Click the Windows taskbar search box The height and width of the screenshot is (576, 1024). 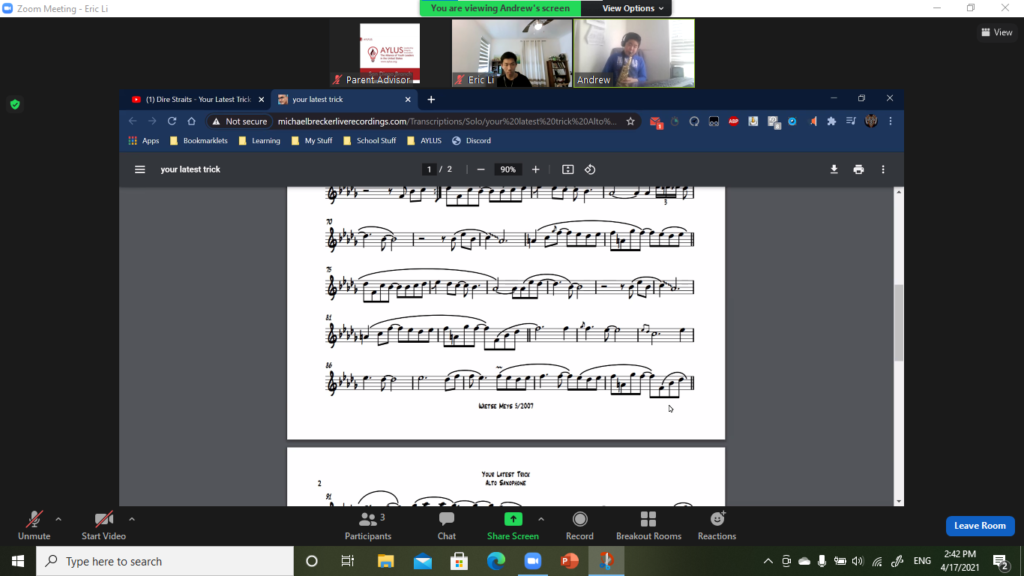[x=165, y=561]
